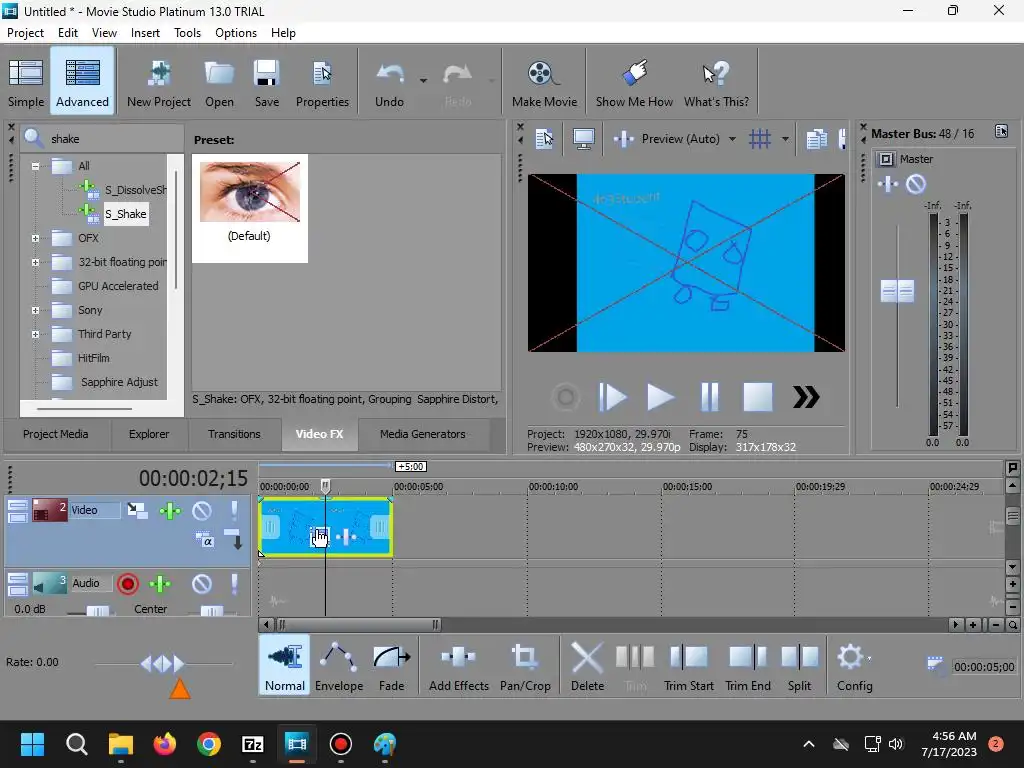
Task: Open video preview on external monitor
Action: (583, 138)
